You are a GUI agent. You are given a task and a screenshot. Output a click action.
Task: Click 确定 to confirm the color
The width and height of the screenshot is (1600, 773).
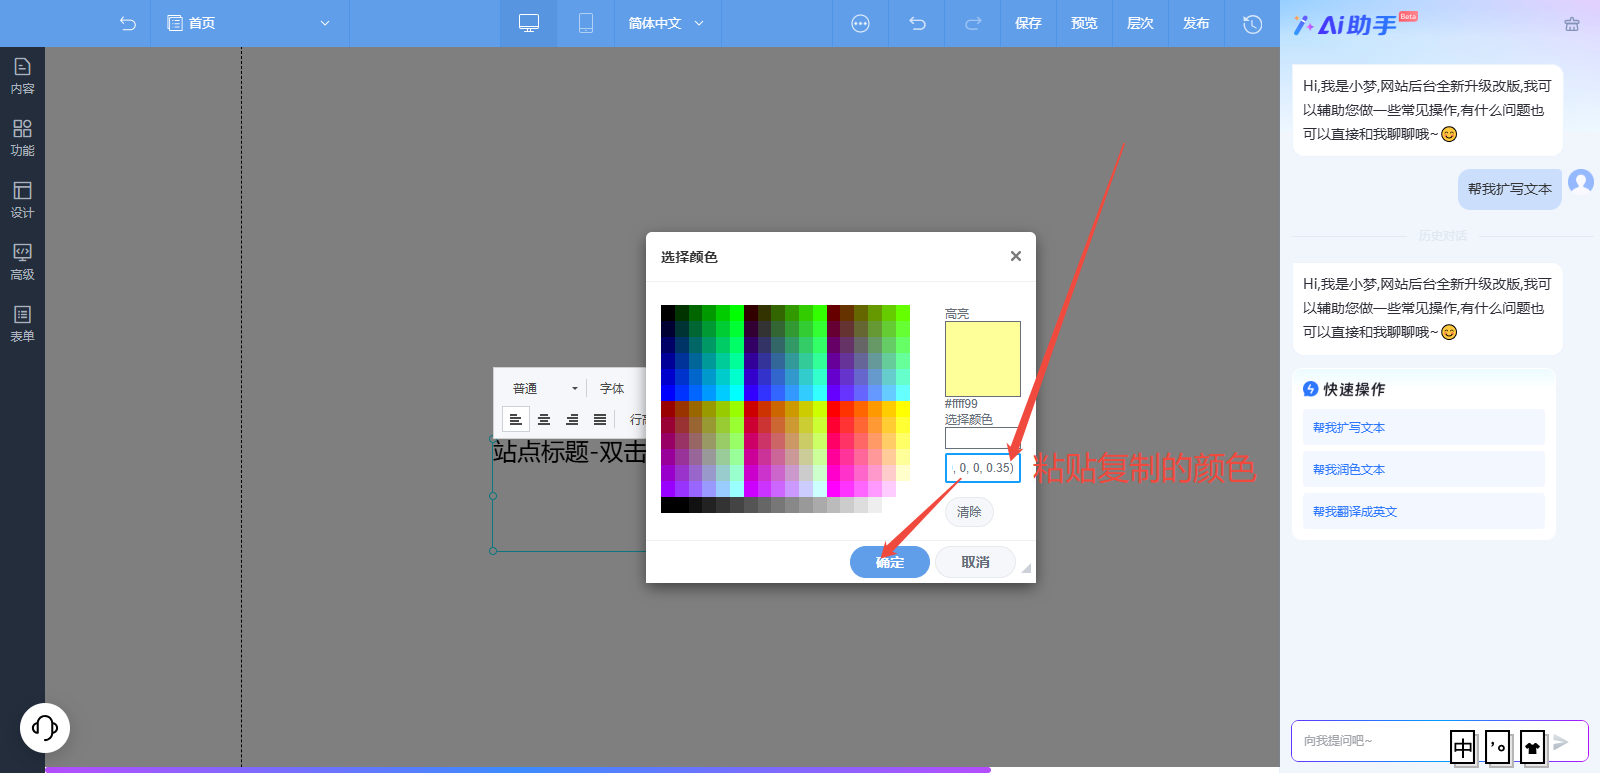click(x=890, y=562)
